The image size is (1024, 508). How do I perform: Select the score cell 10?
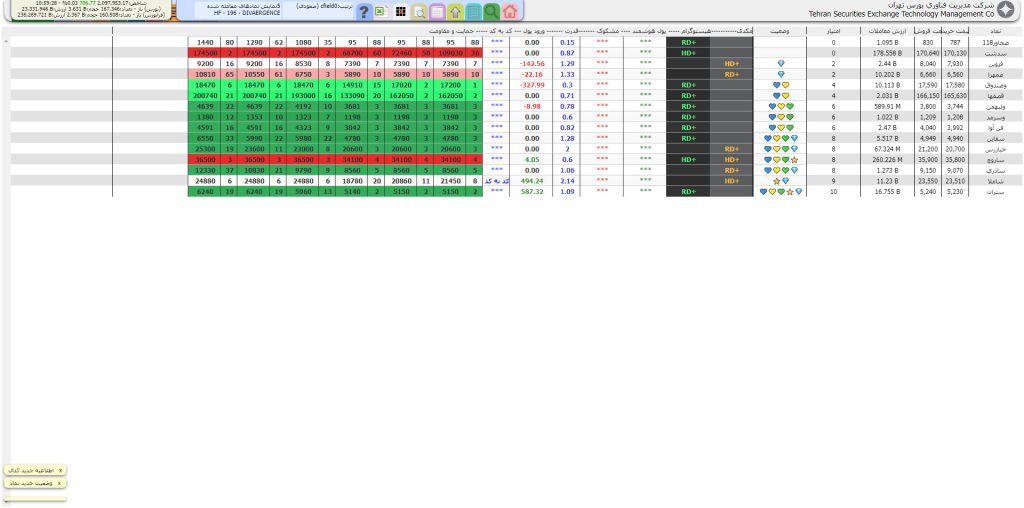pos(833,192)
